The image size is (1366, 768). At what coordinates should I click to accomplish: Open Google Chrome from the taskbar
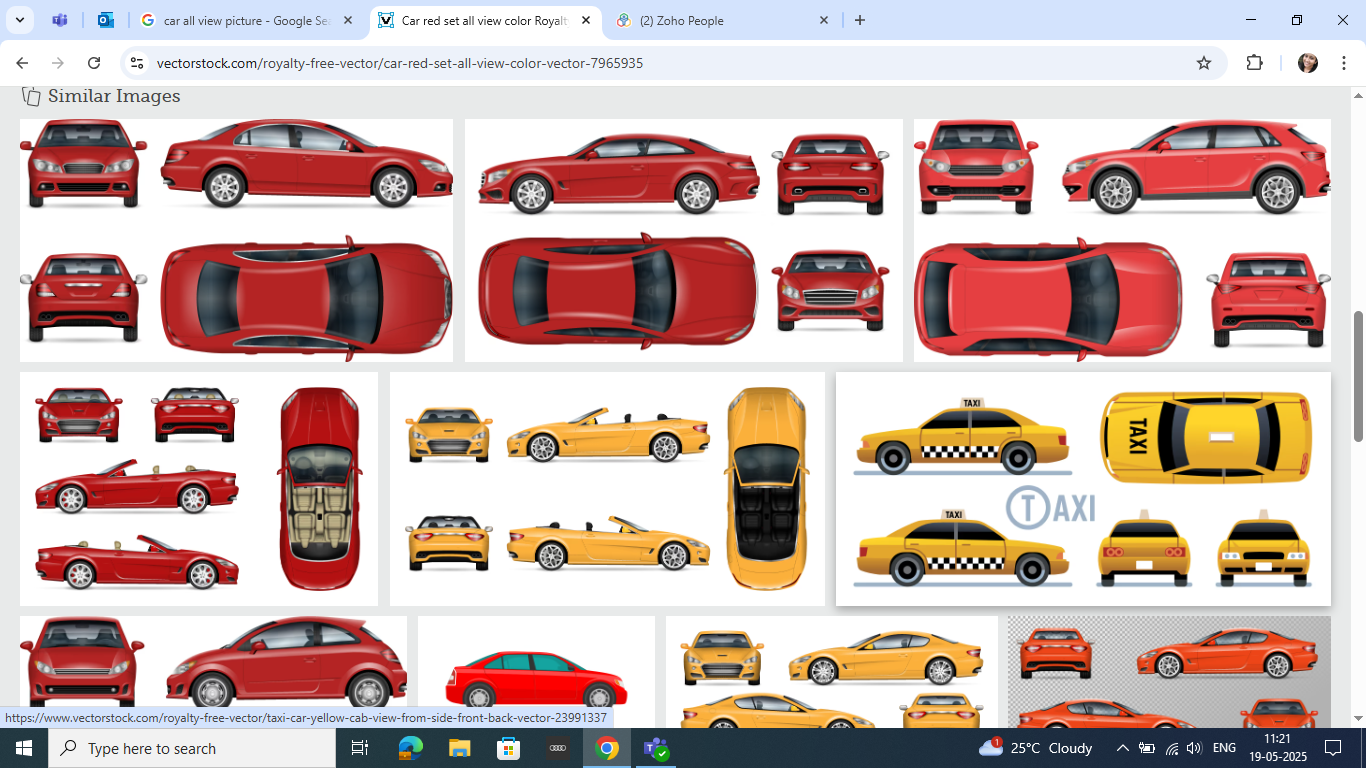[607, 748]
